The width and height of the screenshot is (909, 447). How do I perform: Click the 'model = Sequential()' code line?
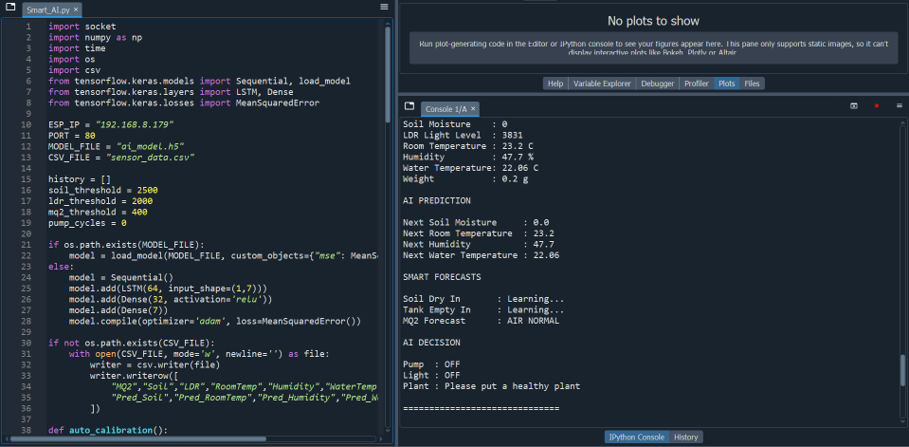click(x=121, y=278)
